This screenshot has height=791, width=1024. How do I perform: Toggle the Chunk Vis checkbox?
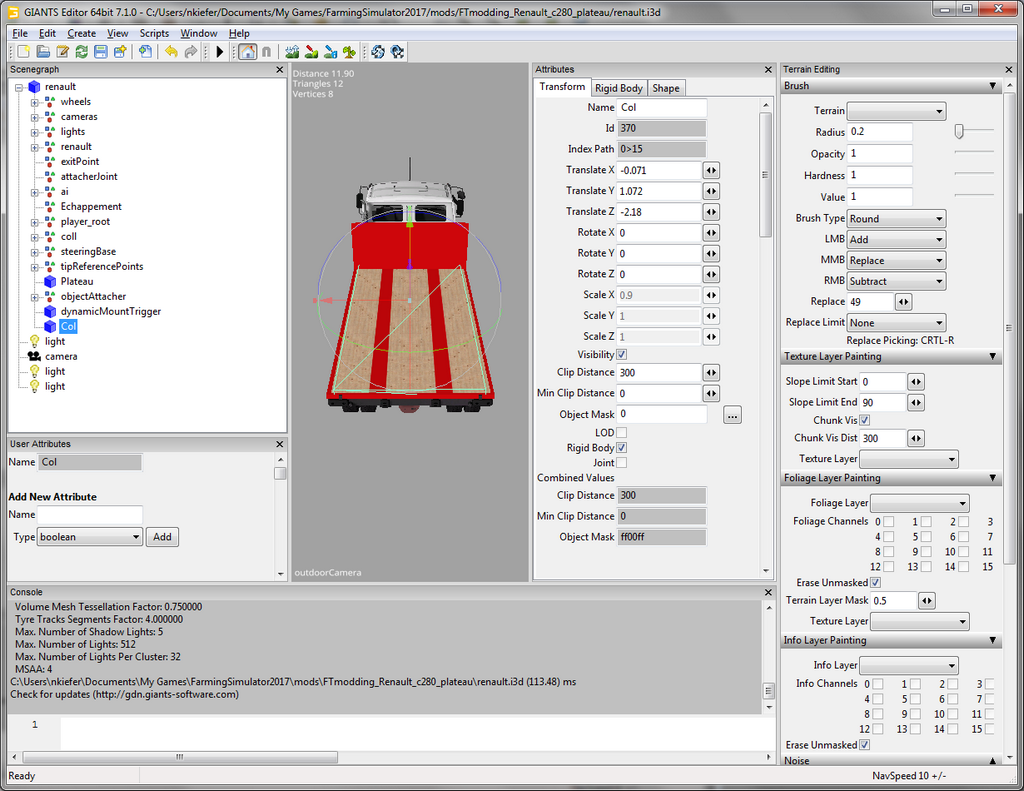[x=865, y=420]
